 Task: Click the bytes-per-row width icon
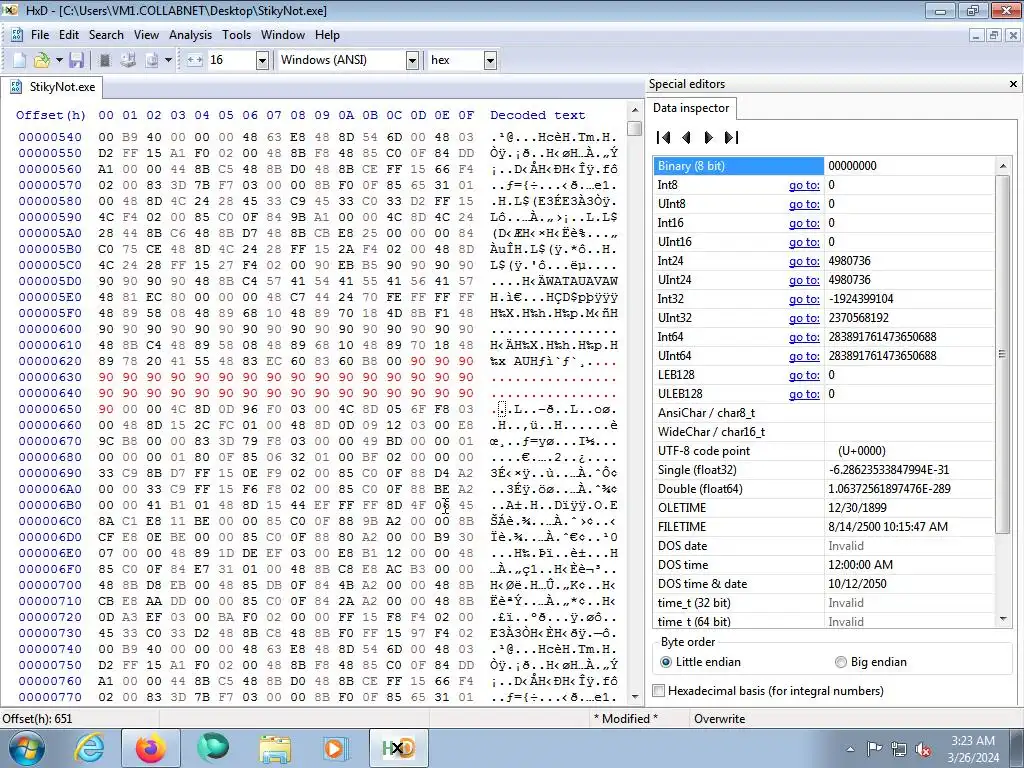coord(195,60)
